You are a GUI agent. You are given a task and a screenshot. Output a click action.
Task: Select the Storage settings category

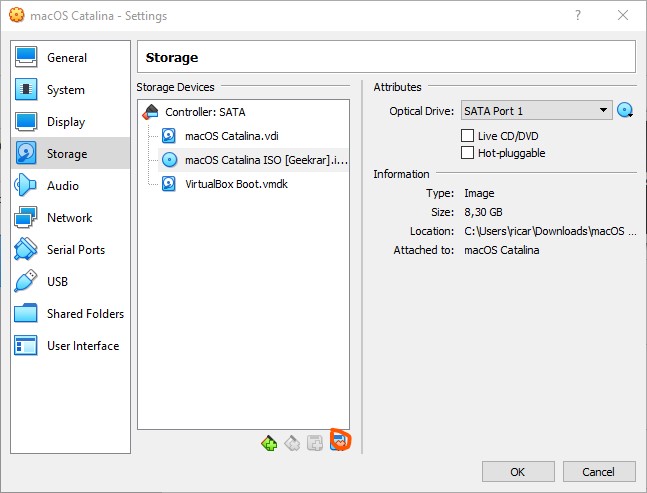click(x=71, y=153)
